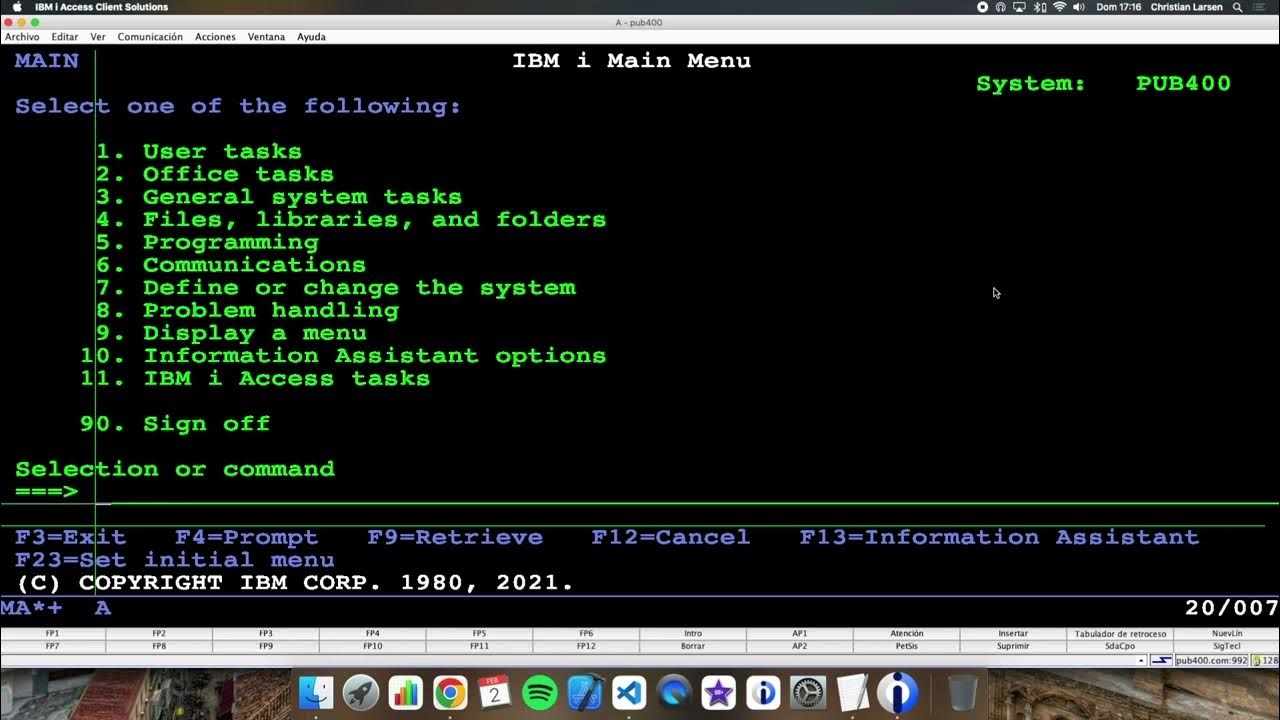
Task: Click F13=Information Assistant text
Action: pos(999,537)
